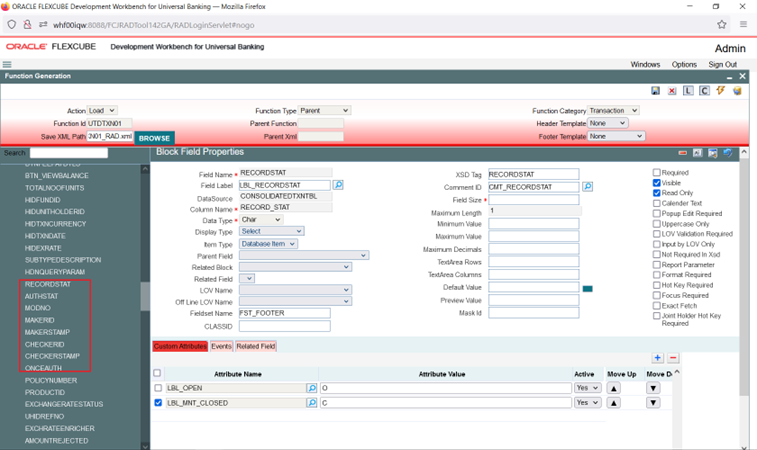757x450 pixels.
Task: Open the LOV Name dropdown
Action: pyautogui.click(x=295, y=290)
